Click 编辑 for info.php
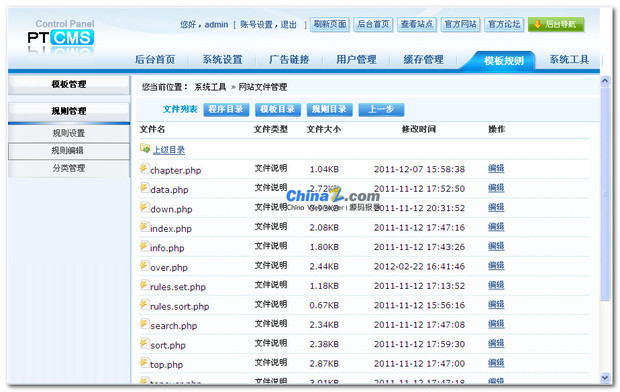Screen dimensions: 620x392 click(x=496, y=246)
